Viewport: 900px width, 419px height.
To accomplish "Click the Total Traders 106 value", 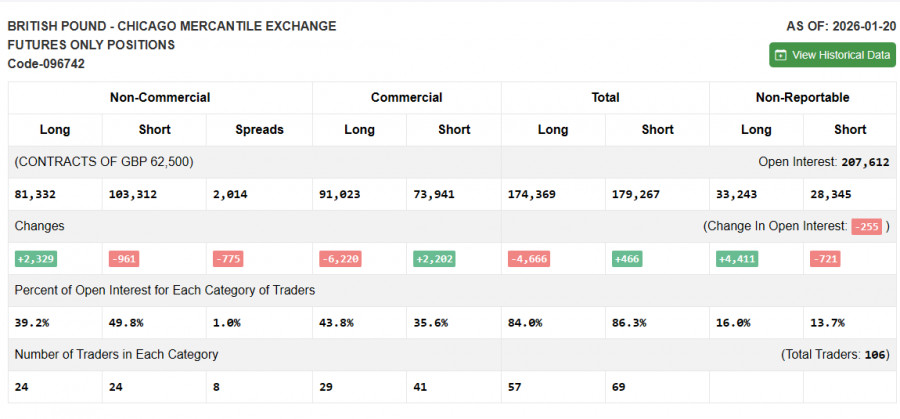I will click(876, 354).
